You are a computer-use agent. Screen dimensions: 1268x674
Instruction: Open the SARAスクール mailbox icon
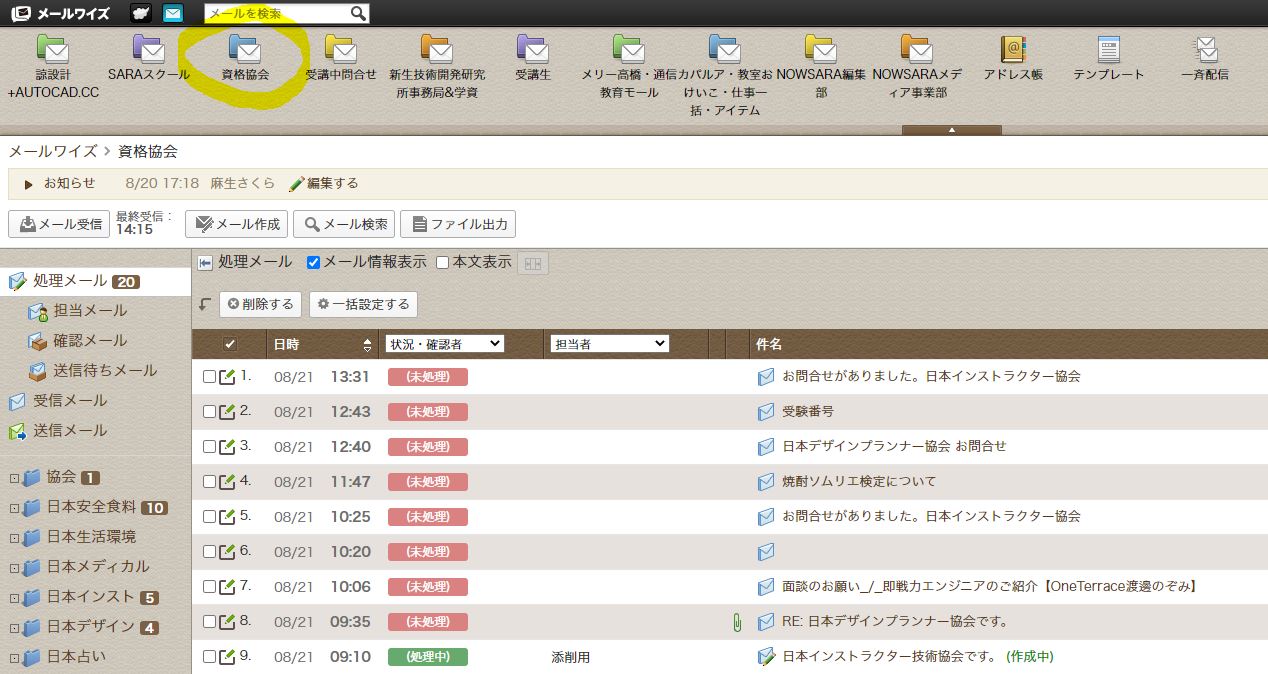[x=148, y=49]
